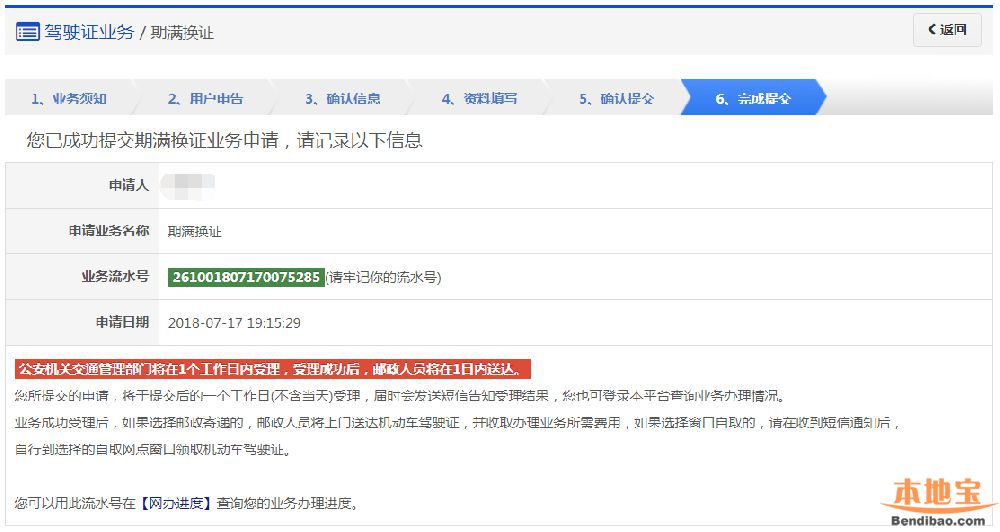Click the 请牢记你的流水号 reminder text
The height and width of the screenshot is (532, 1000).
point(383,277)
